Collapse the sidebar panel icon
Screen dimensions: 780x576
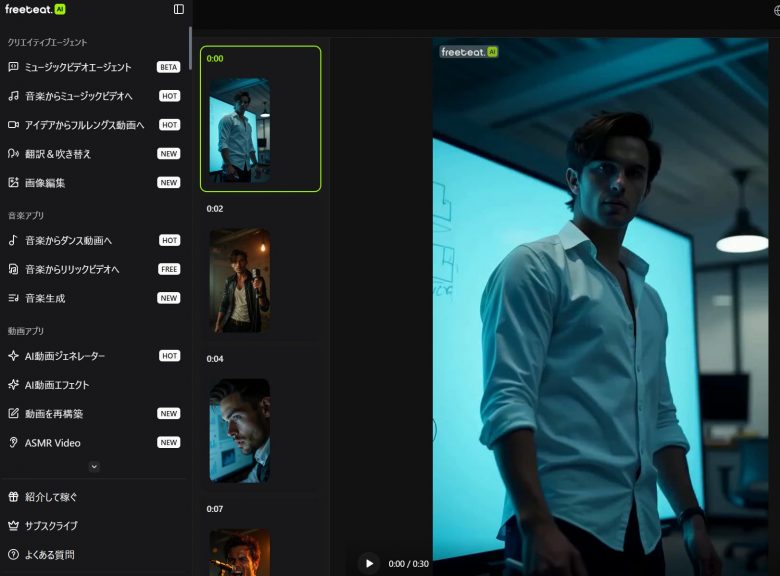[x=179, y=9]
